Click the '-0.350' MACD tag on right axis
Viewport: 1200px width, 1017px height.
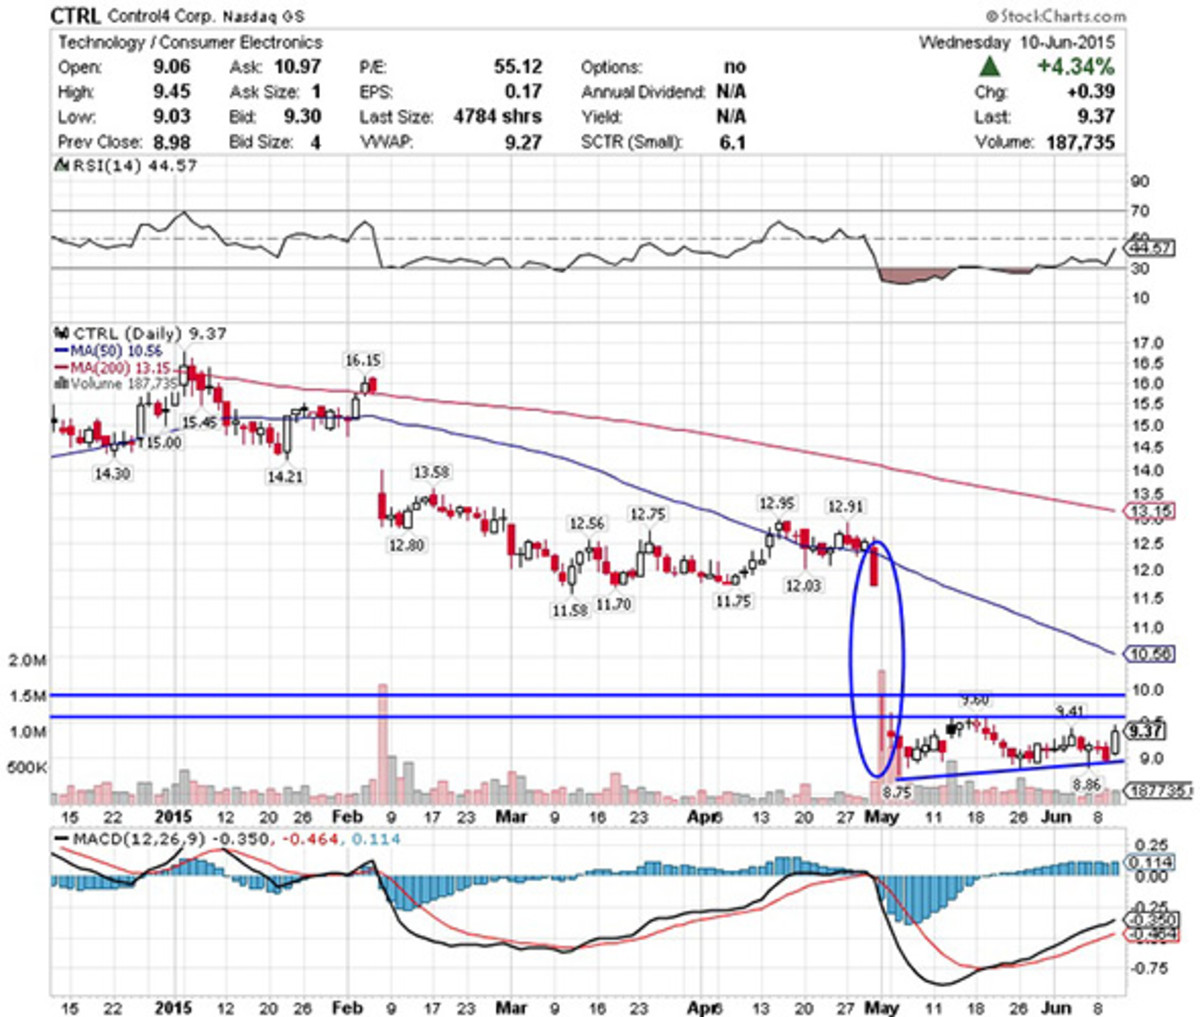point(1151,920)
